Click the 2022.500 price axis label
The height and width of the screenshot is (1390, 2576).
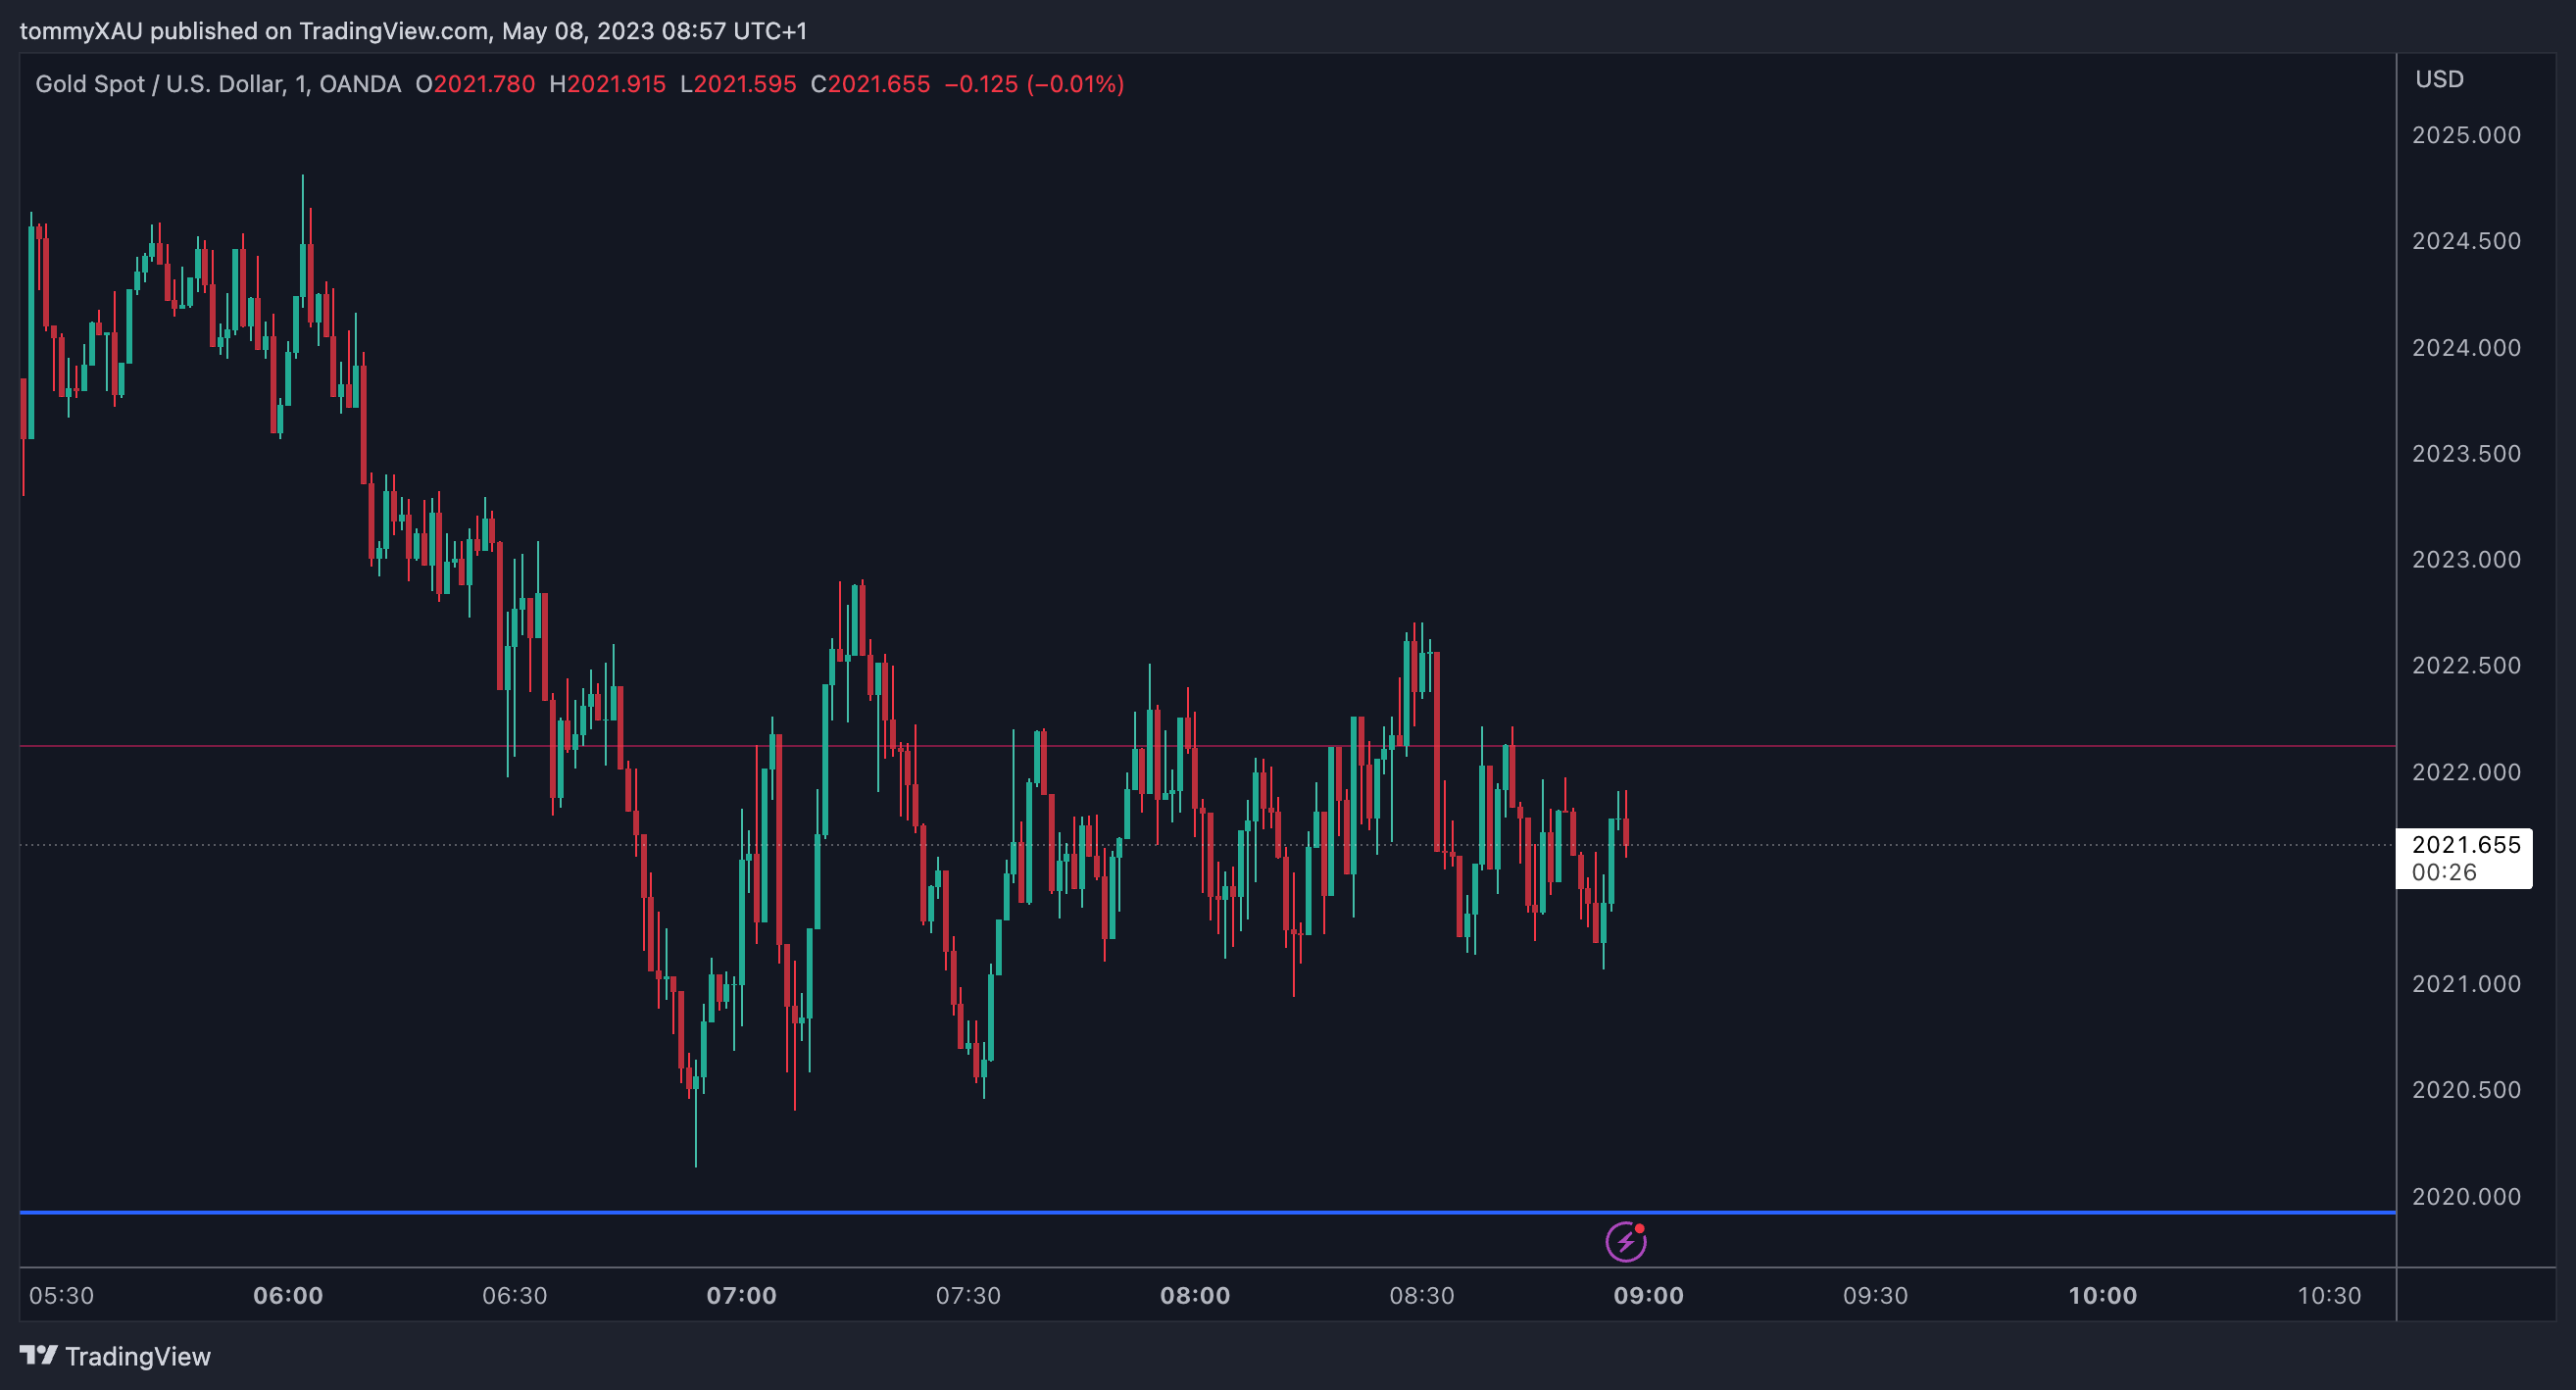2466,666
